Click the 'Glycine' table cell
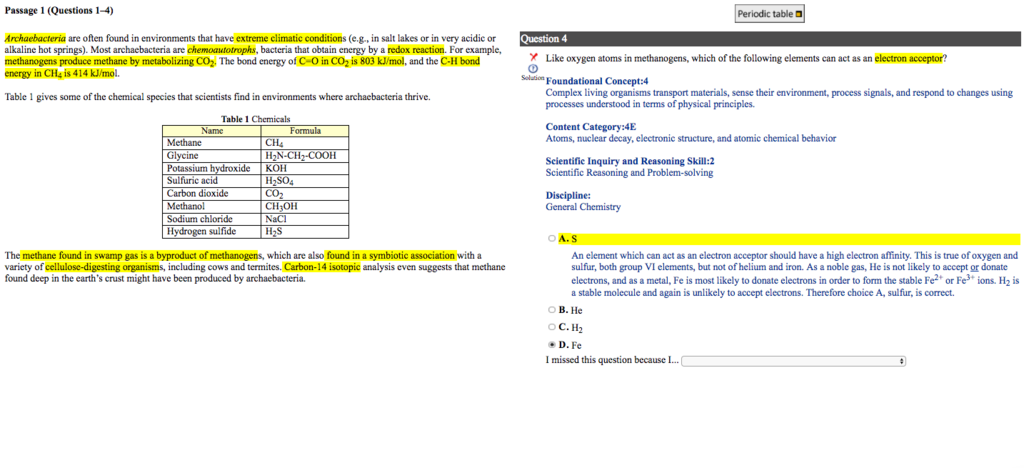Screen dimensions: 1024x468 pyautogui.click(x=212, y=155)
